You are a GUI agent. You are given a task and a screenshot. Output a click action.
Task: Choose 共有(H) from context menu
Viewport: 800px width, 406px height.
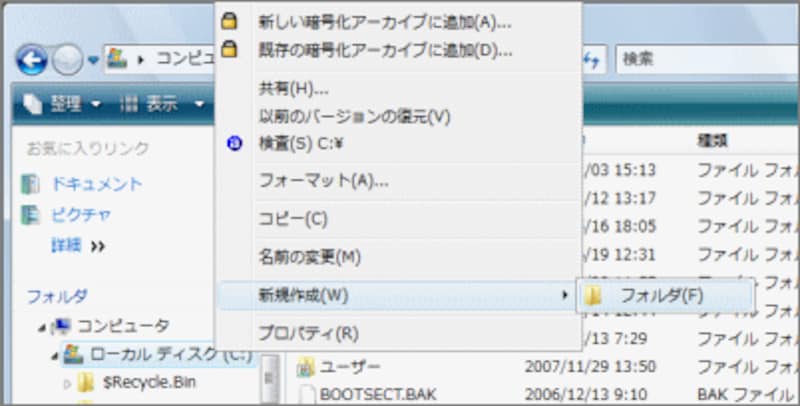tap(398, 89)
